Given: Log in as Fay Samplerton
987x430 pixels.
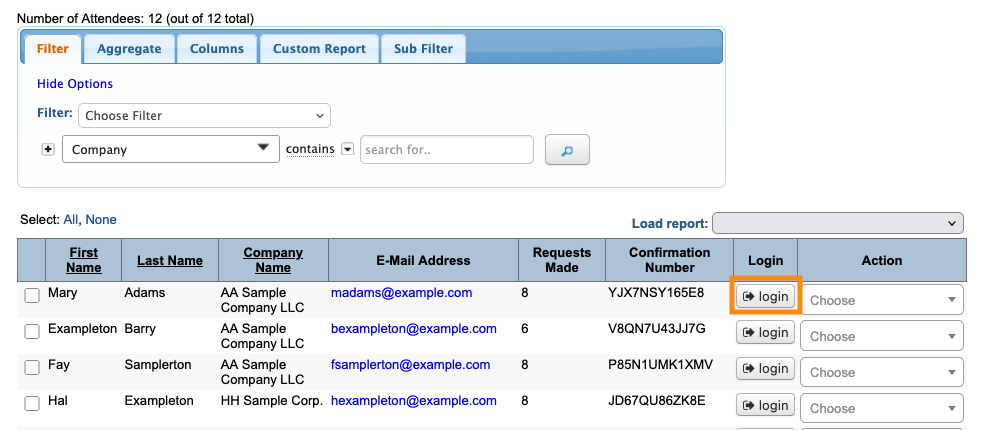Looking at the screenshot, I should click(x=765, y=368).
